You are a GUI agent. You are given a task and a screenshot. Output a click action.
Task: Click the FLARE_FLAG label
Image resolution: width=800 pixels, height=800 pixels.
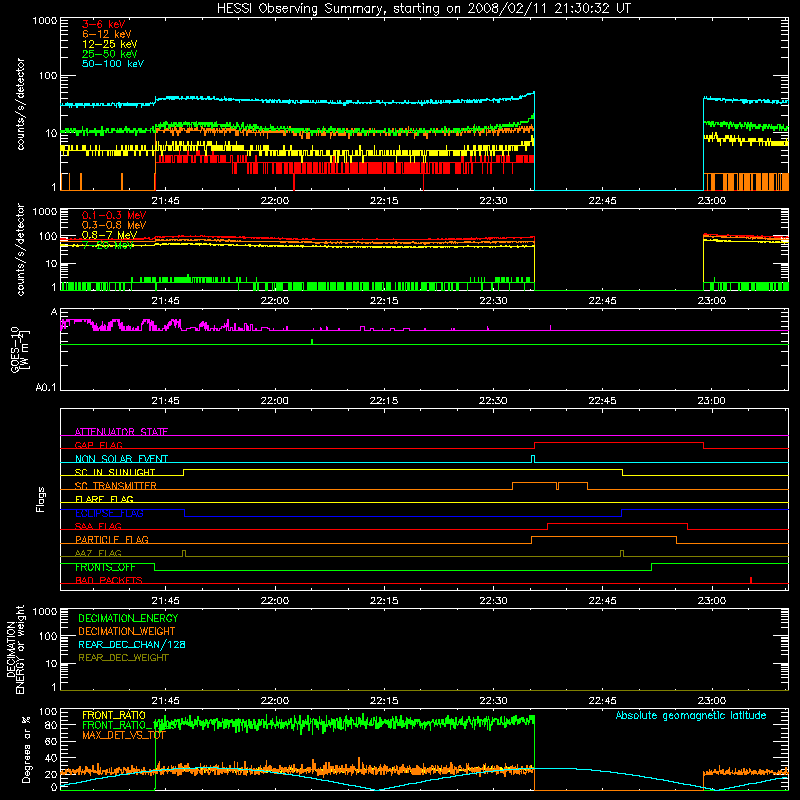104,499
